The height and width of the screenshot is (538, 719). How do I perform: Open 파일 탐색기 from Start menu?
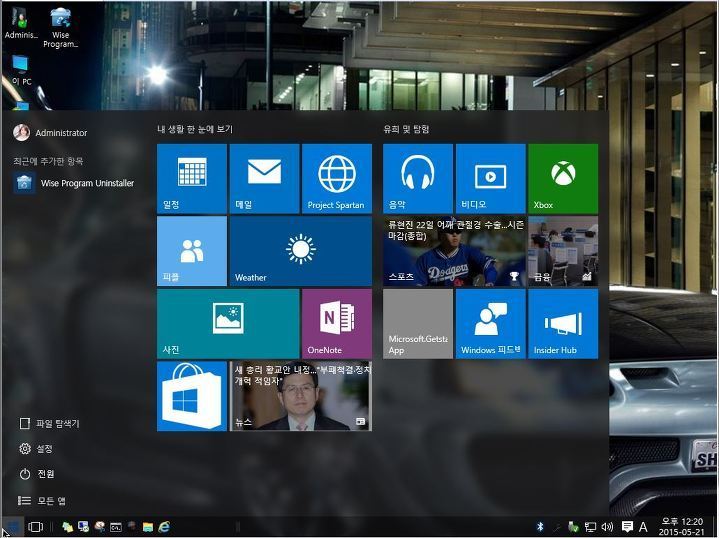pyautogui.click(x=49, y=423)
